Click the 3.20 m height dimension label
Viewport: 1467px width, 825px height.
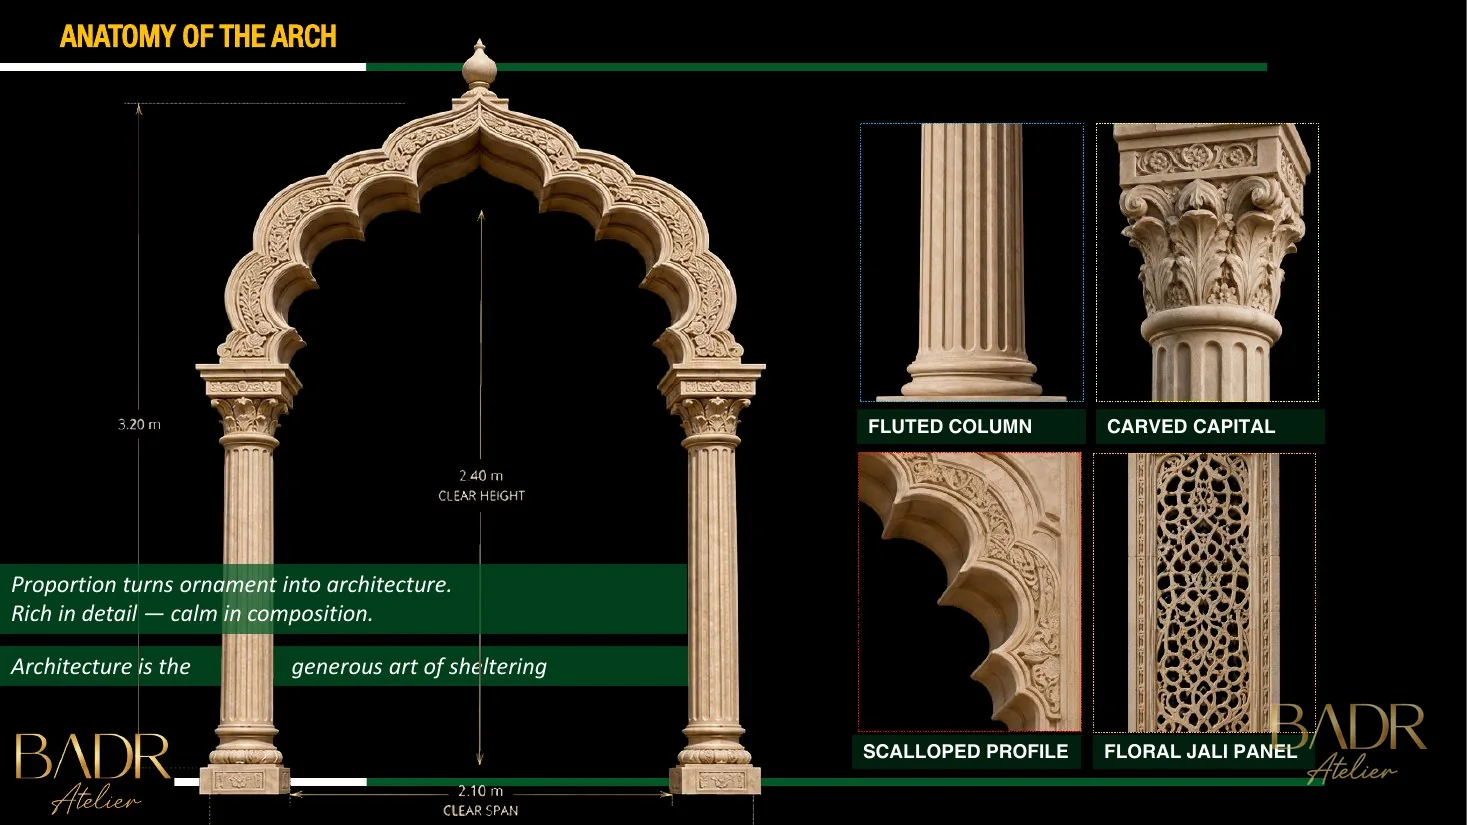click(x=139, y=424)
